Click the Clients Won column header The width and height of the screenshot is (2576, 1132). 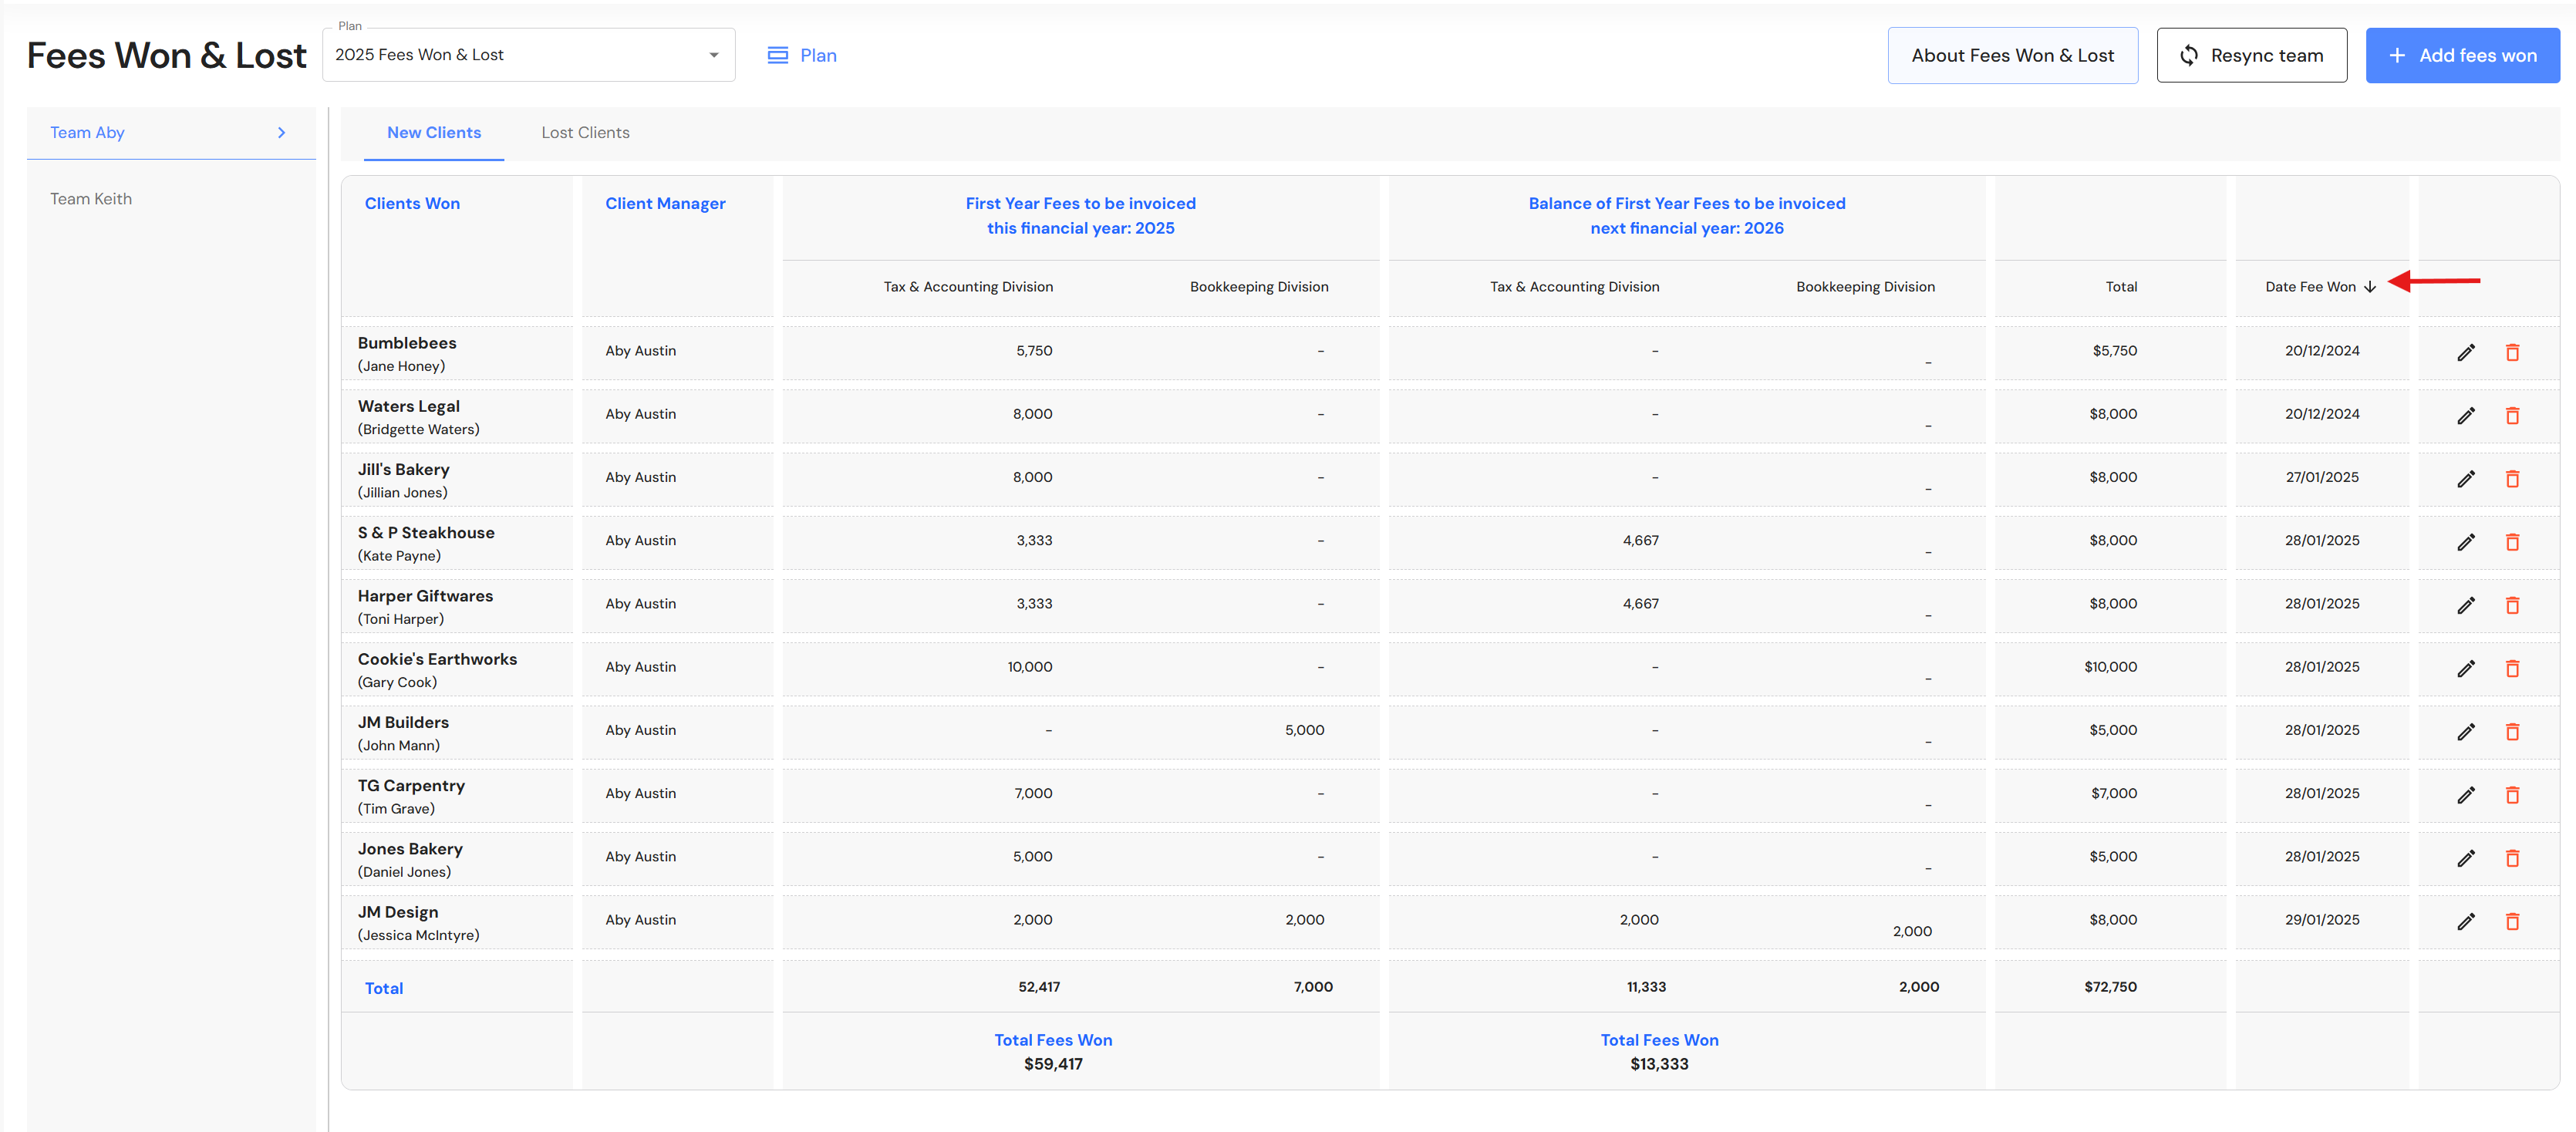coord(412,203)
